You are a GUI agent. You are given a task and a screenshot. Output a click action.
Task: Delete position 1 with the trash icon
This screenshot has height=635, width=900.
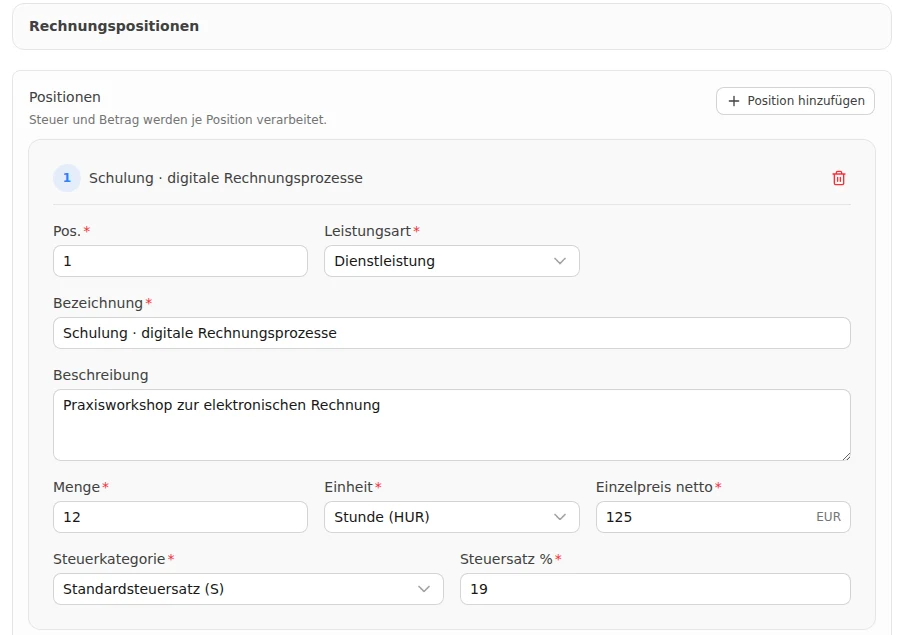click(839, 178)
